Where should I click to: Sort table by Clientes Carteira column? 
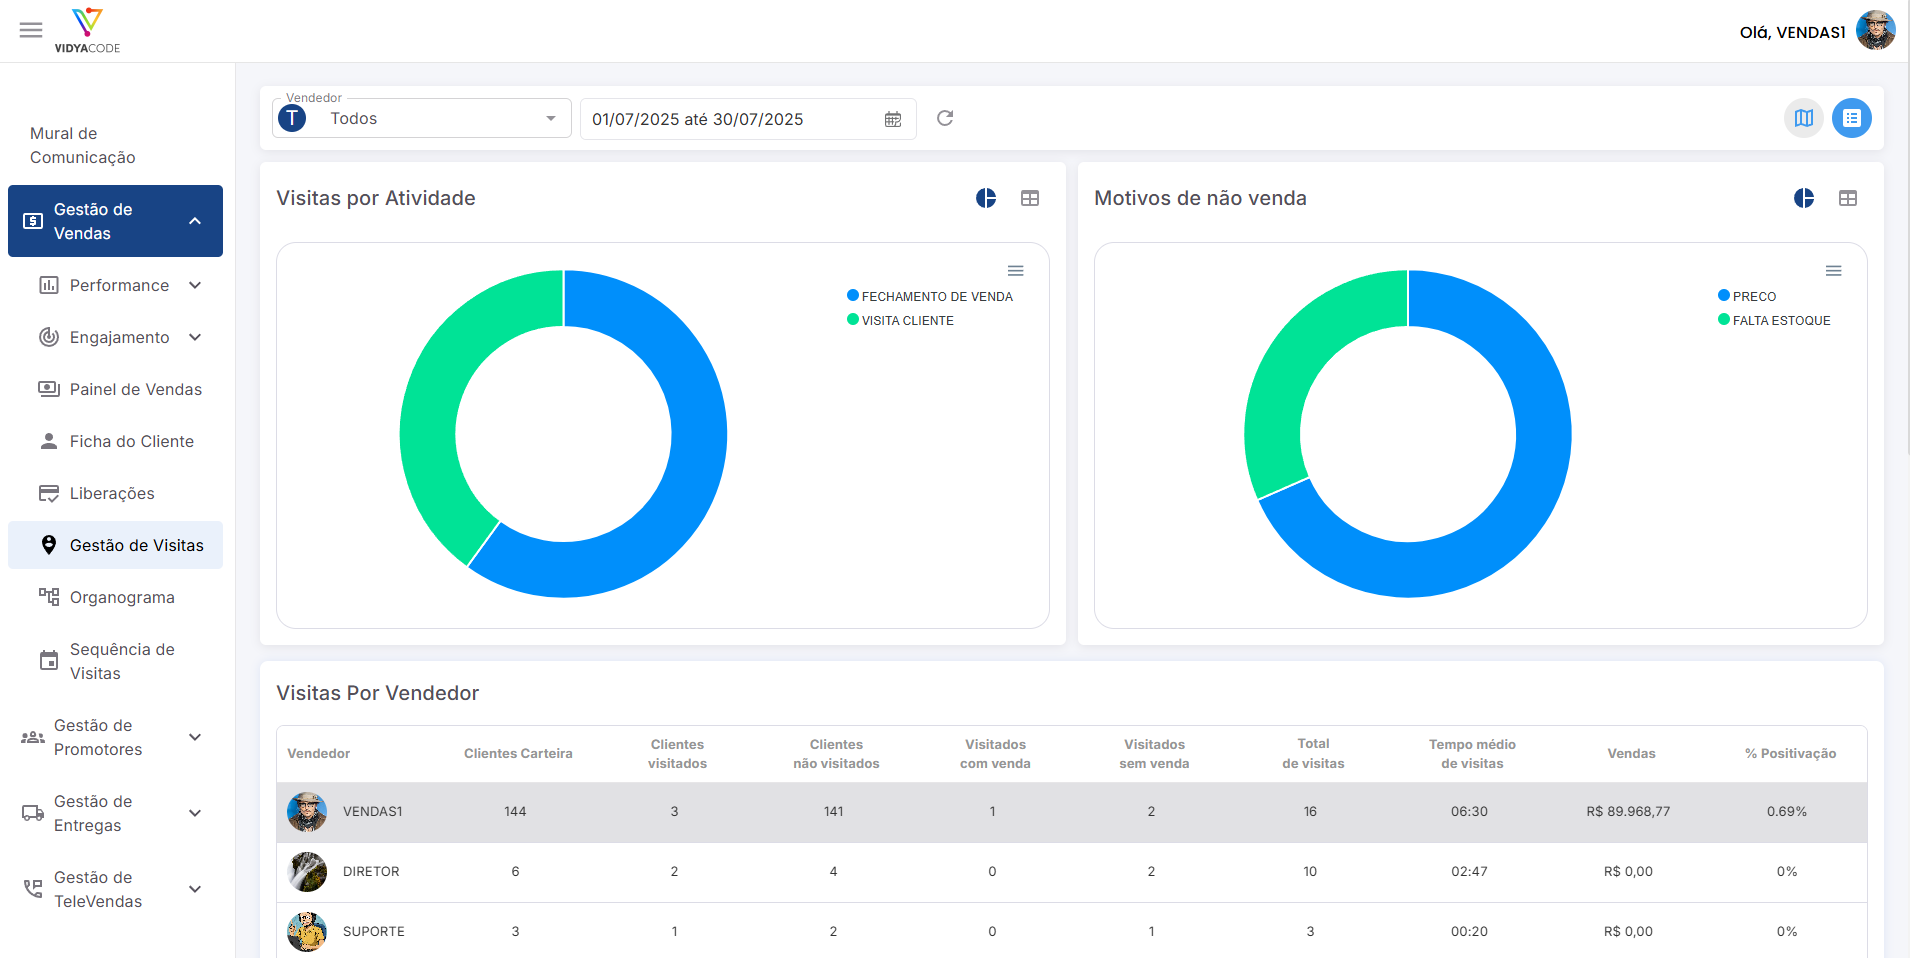click(518, 753)
